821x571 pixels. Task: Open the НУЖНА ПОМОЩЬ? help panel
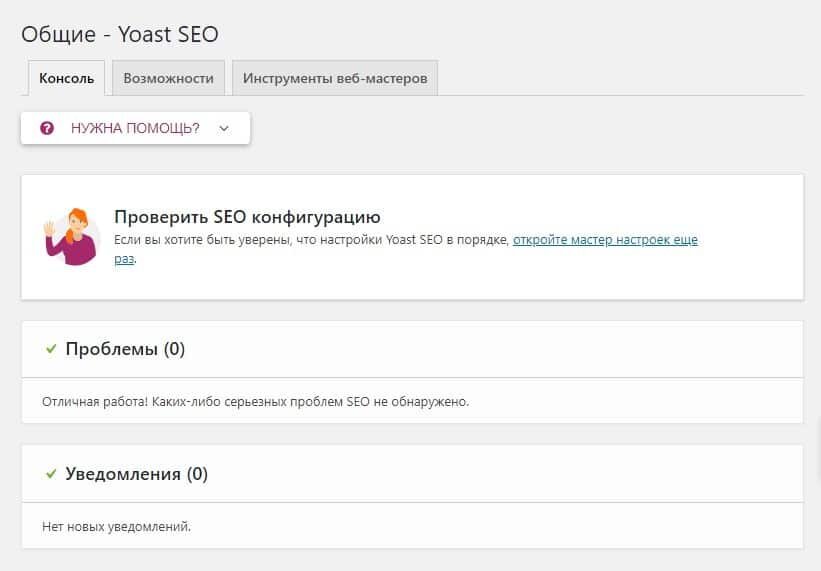[135, 128]
